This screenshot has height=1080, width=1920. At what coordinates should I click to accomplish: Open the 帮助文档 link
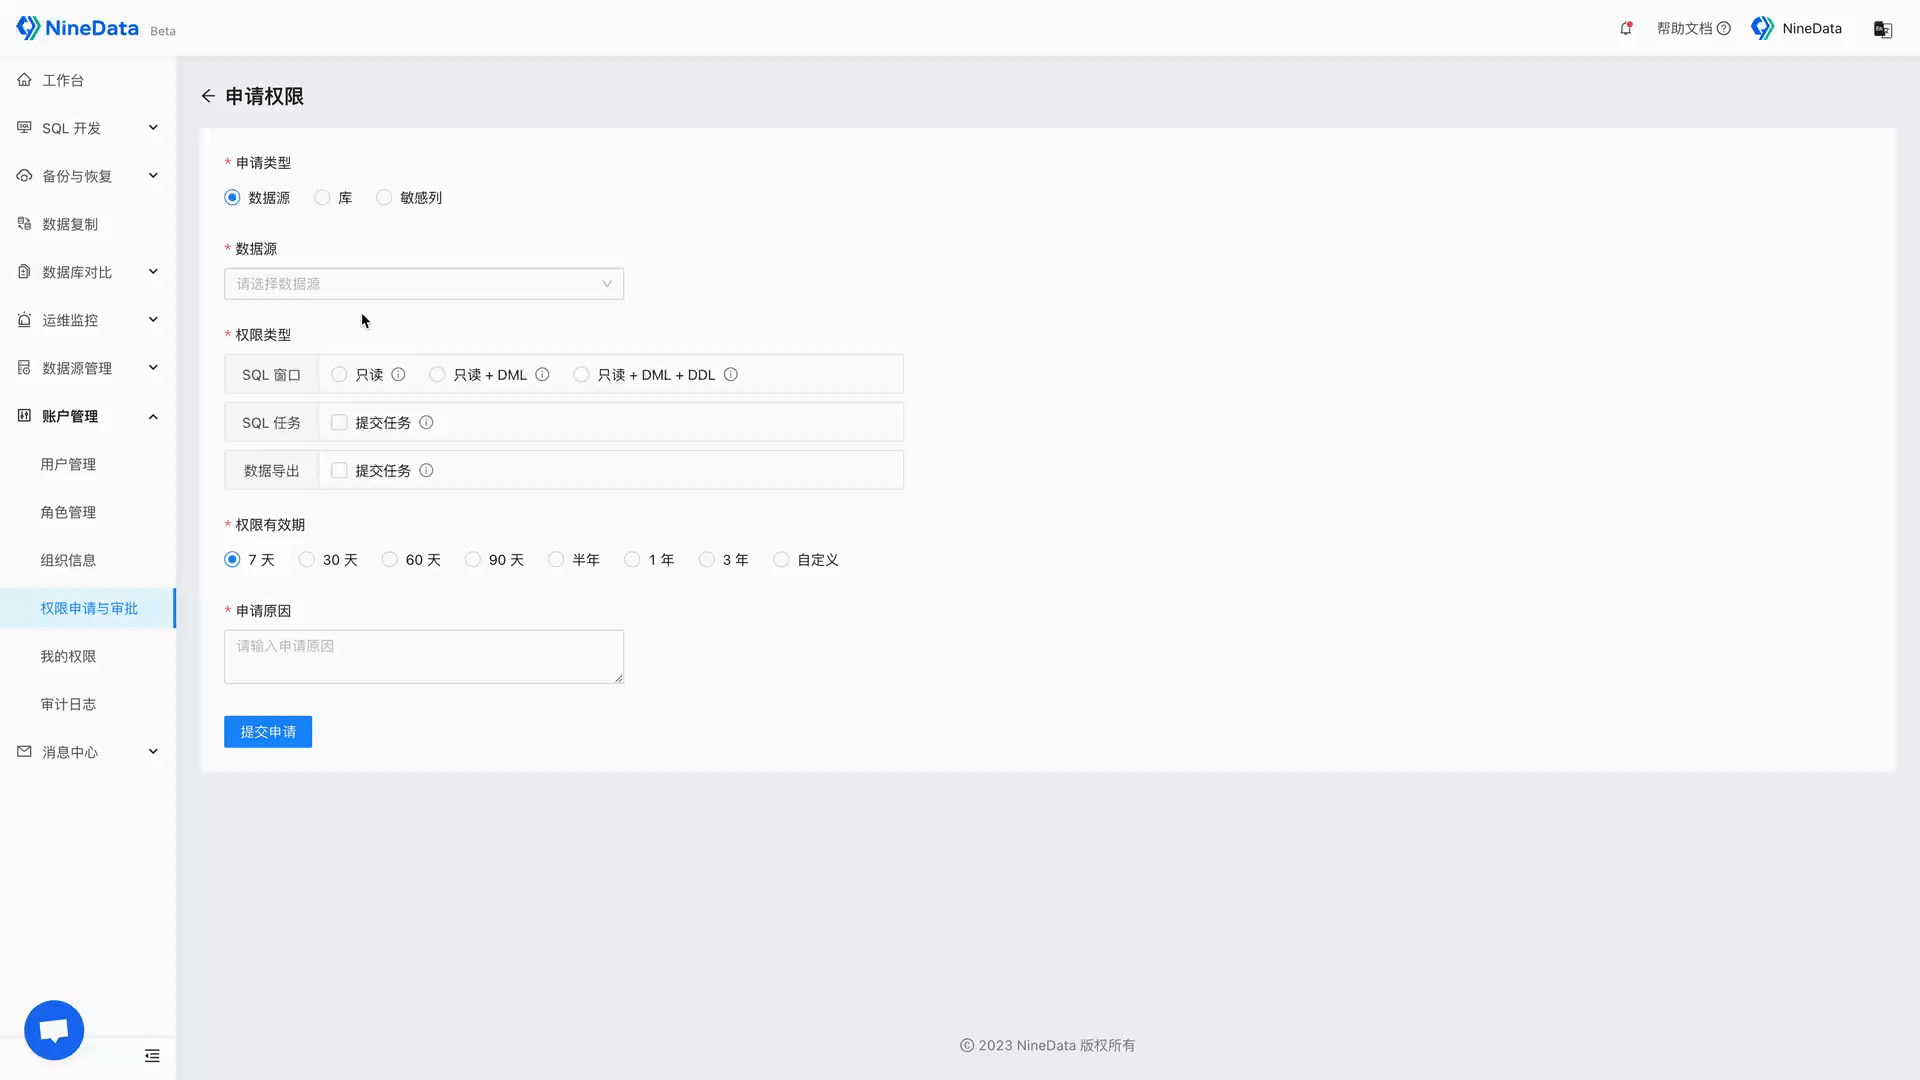(x=1685, y=29)
